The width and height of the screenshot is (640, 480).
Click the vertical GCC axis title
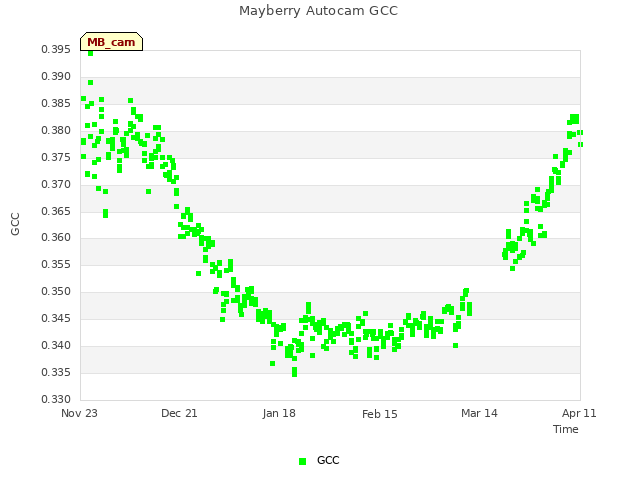coord(15,224)
